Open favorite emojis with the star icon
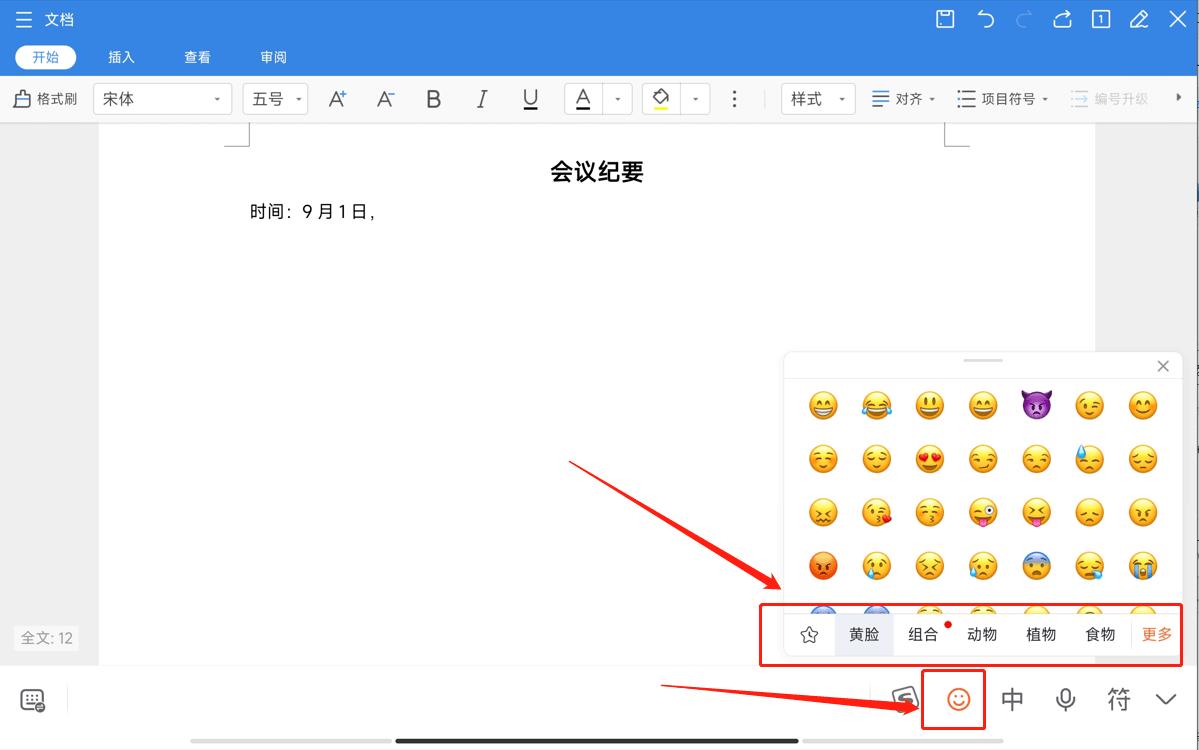Image resolution: width=1199 pixels, height=750 pixels. coord(811,633)
